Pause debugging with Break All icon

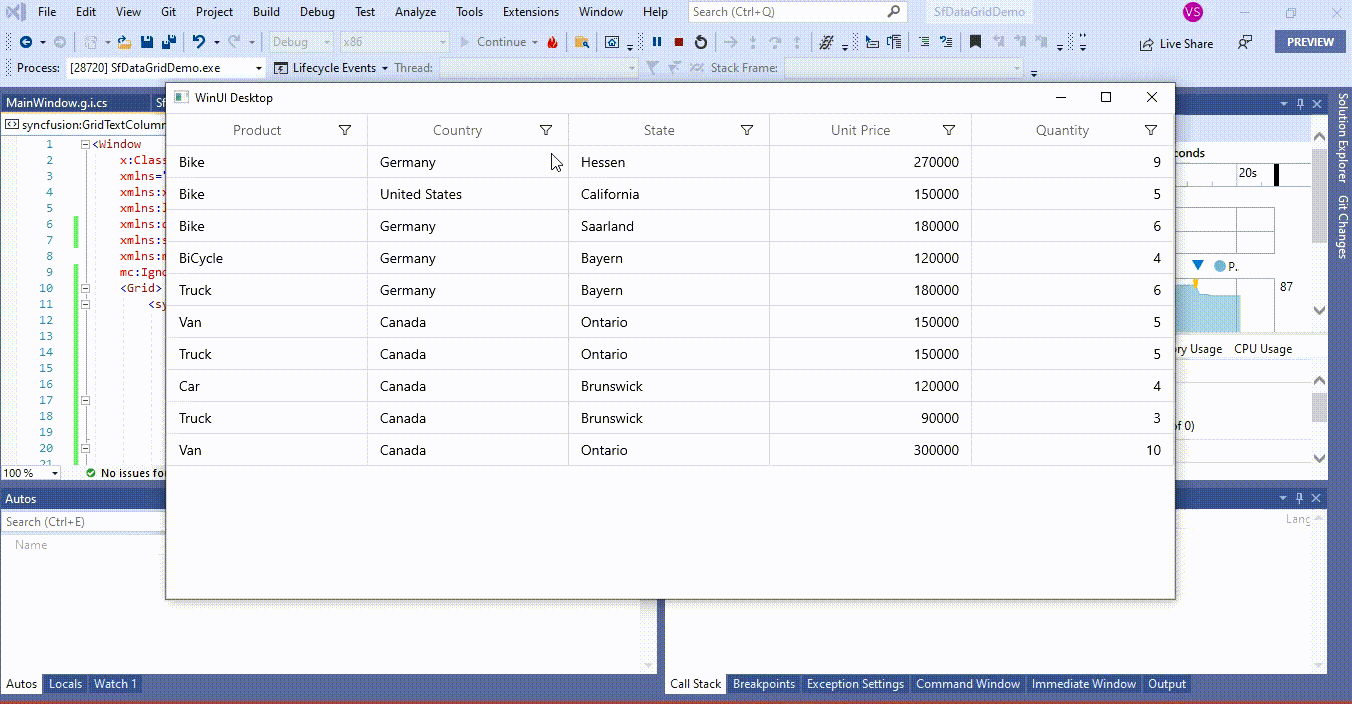(657, 42)
